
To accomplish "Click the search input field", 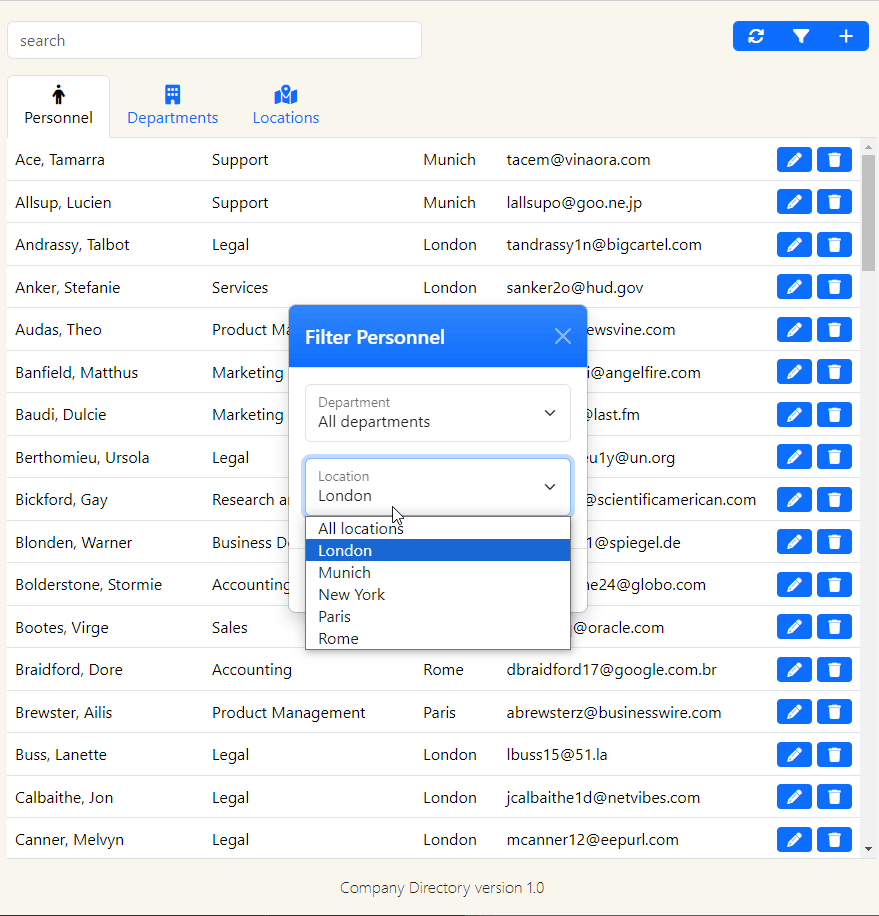I will click(214, 40).
